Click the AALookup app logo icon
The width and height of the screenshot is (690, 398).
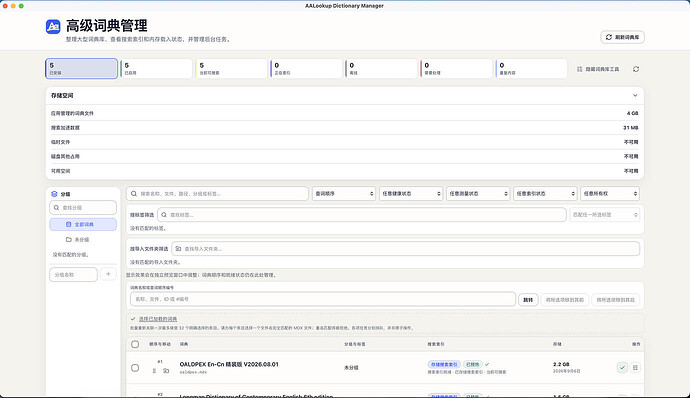click(x=53, y=27)
